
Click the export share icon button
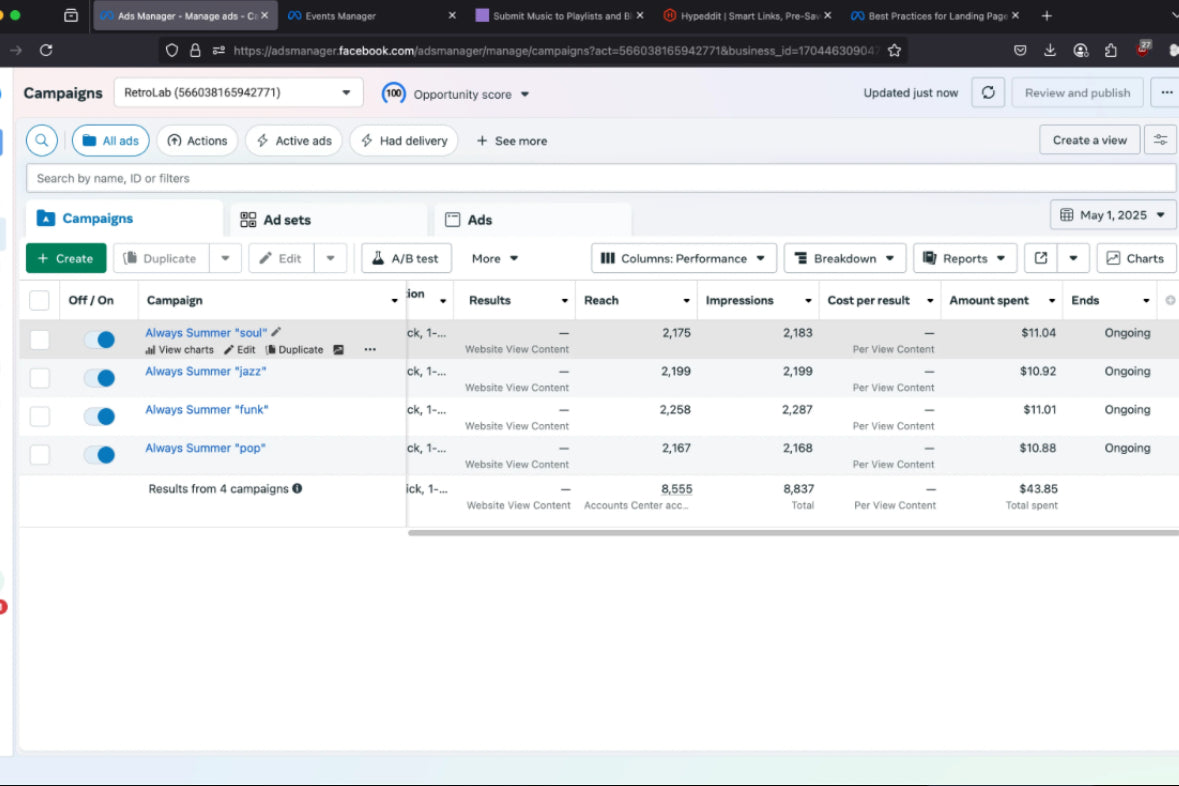tap(1041, 258)
